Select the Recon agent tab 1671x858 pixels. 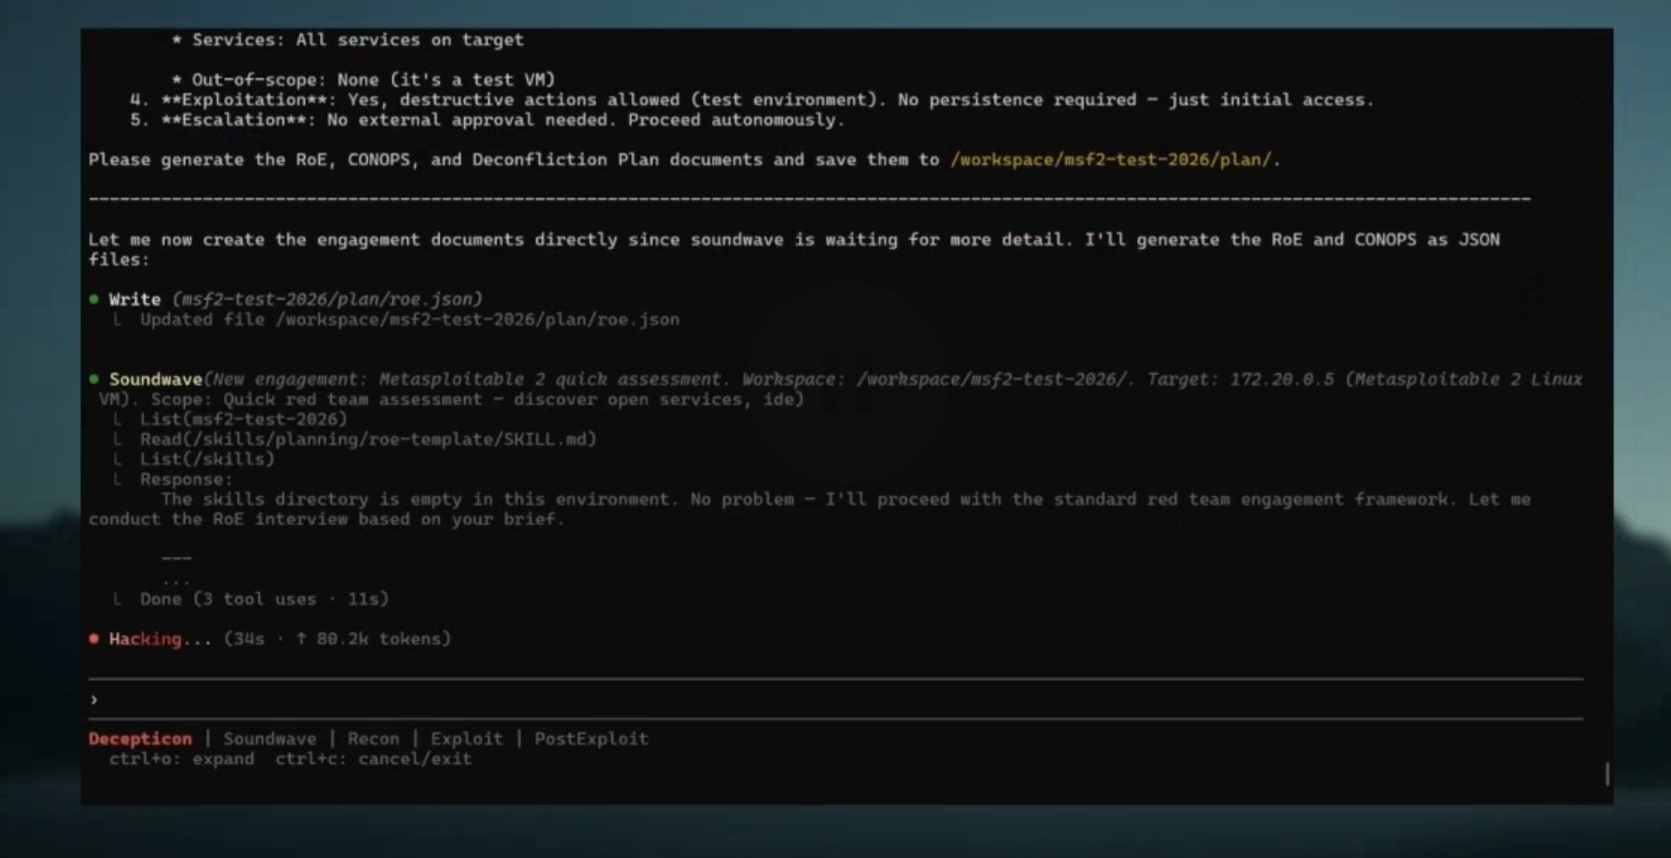373,739
